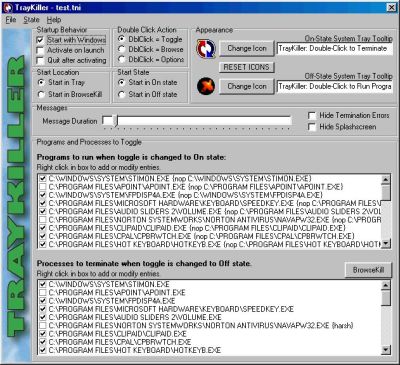The height and width of the screenshot is (365, 400).
Task: Enable Quit after activating checkbox
Action: pyautogui.click(x=40, y=61)
